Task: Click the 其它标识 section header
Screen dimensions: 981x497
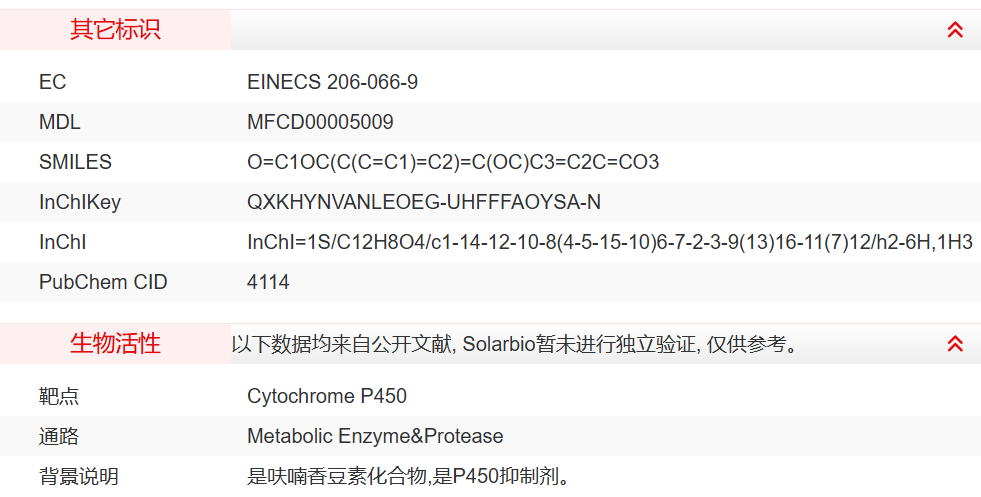Action: tap(115, 30)
